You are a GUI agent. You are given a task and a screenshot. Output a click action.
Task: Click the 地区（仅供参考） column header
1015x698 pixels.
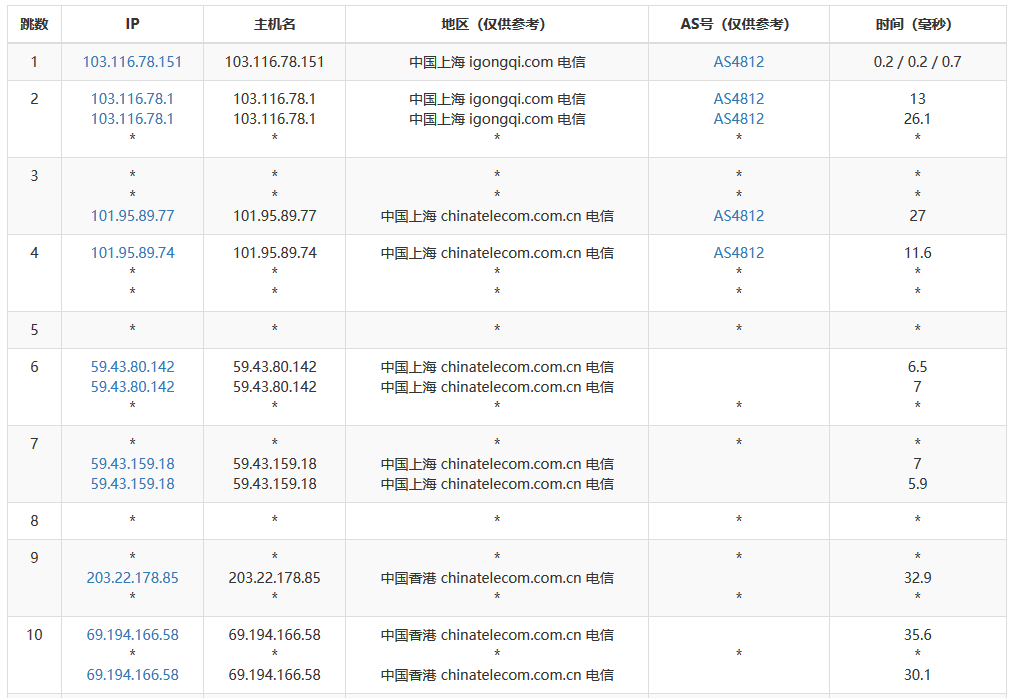497,24
